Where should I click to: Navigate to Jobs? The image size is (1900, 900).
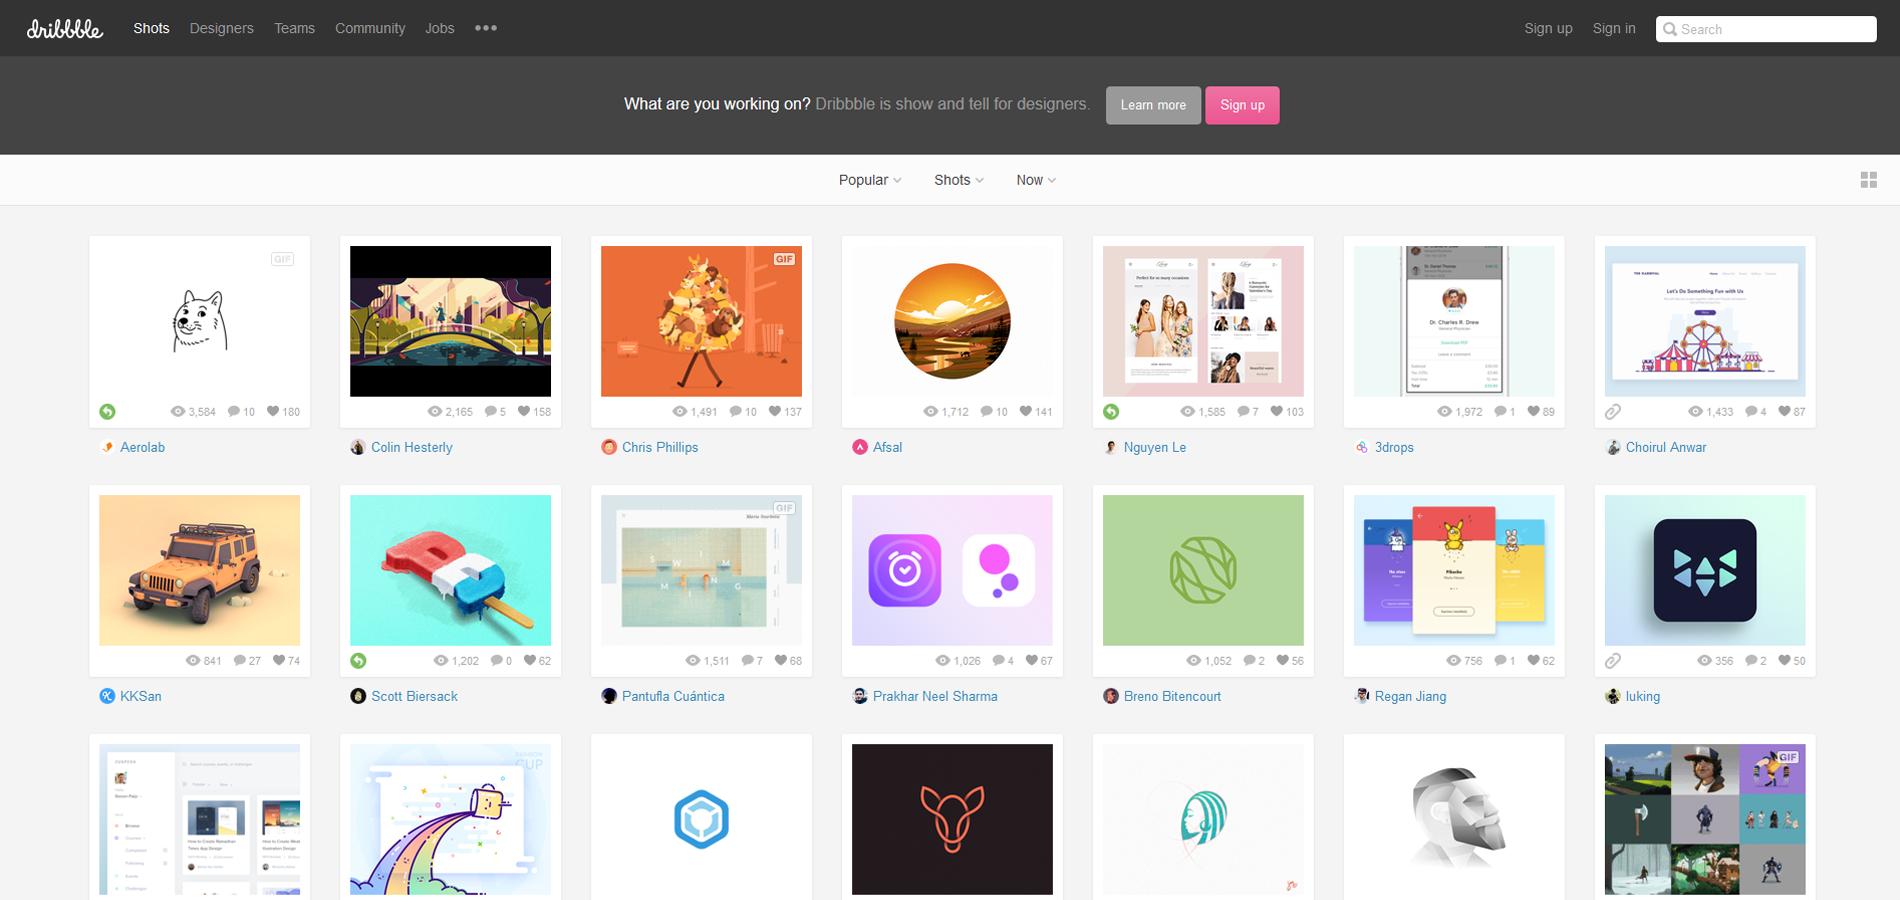pyautogui.click(x=439, y=28)
